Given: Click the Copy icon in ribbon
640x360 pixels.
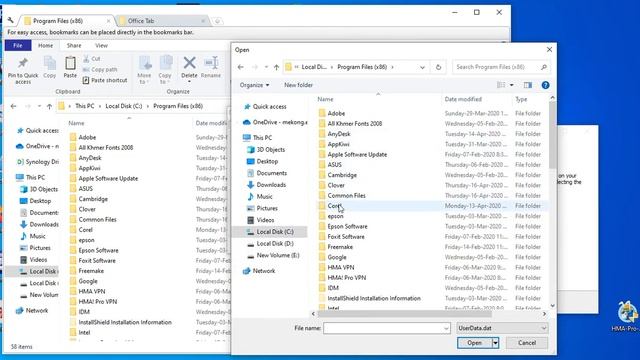Looking at the screenshot, I should 50,63.
